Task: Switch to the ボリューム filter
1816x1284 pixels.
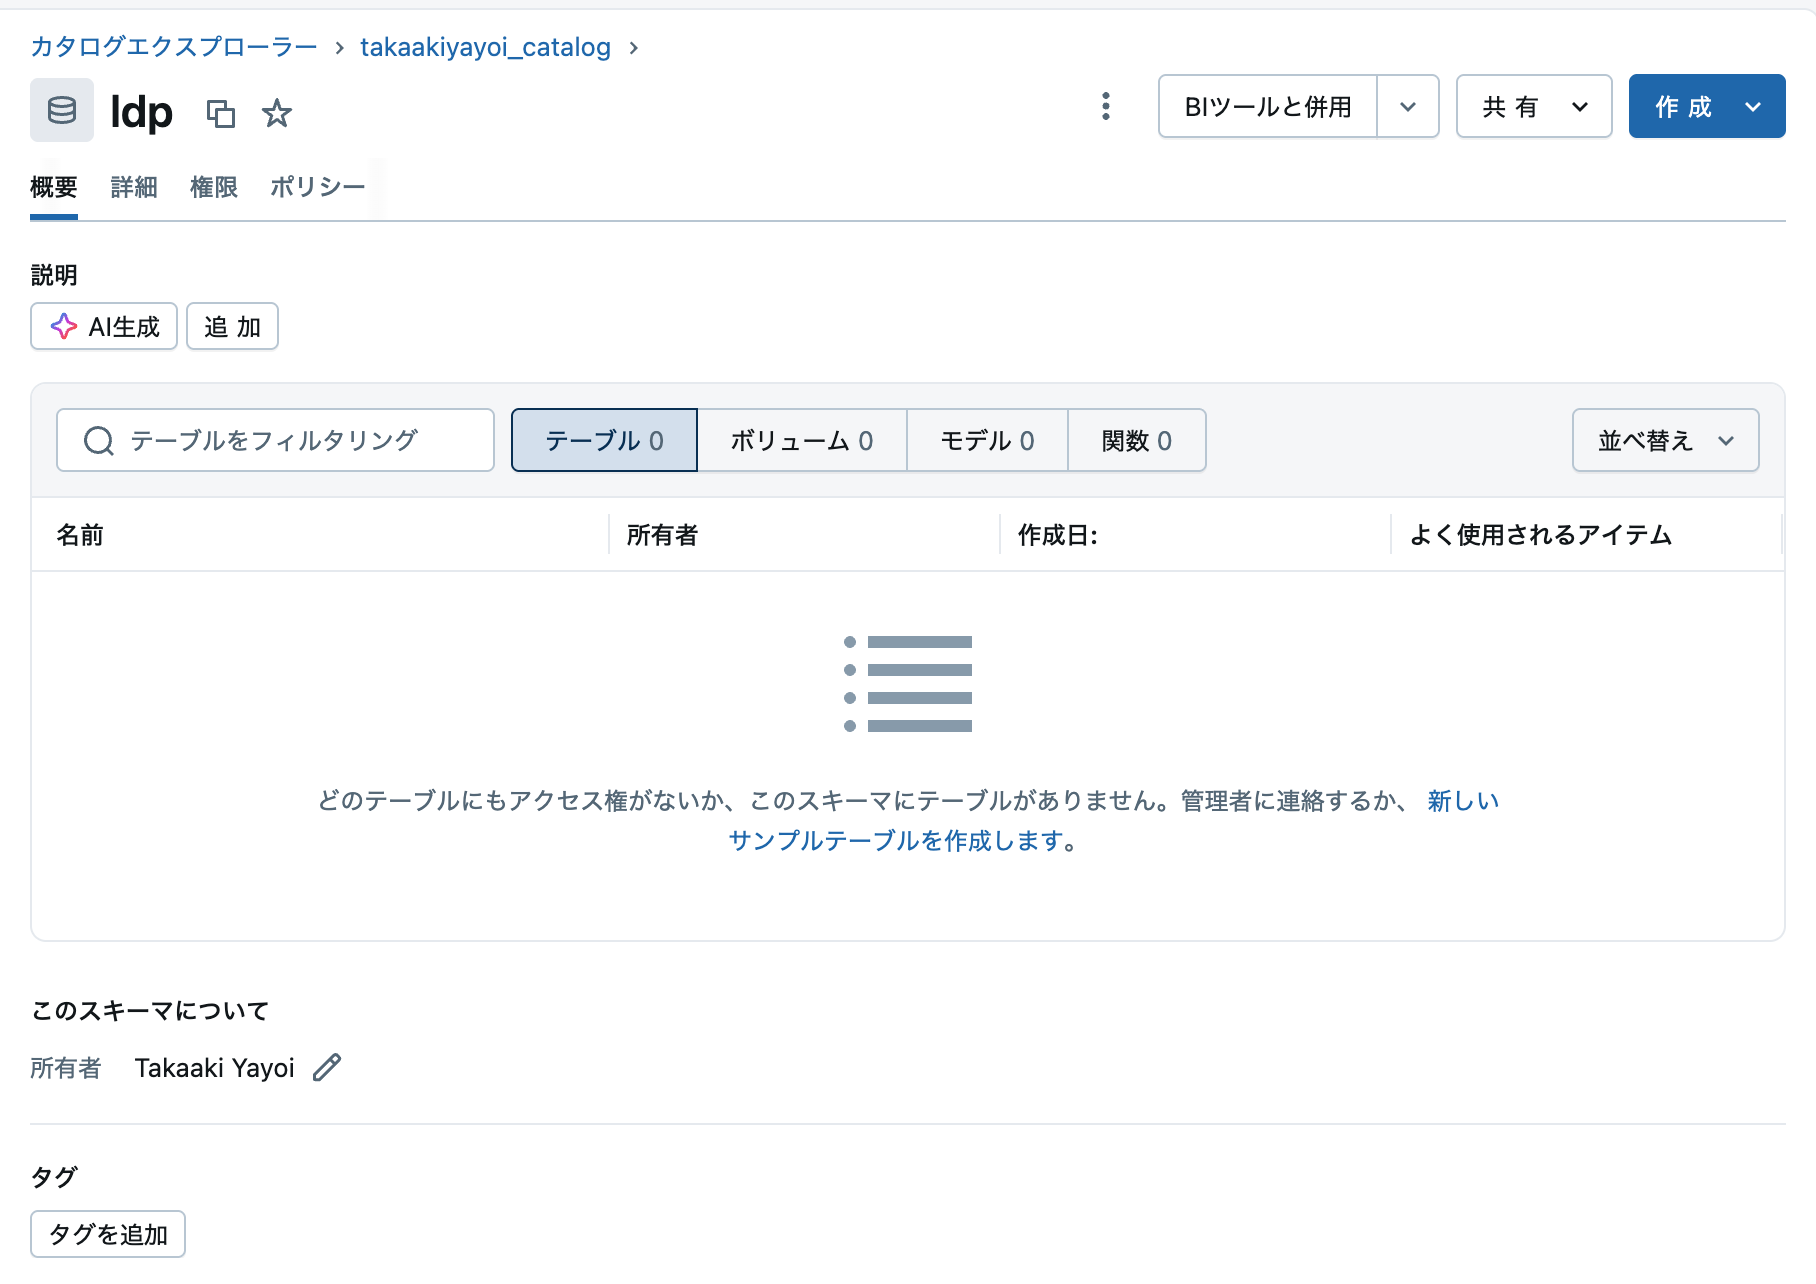Action: 801,440
